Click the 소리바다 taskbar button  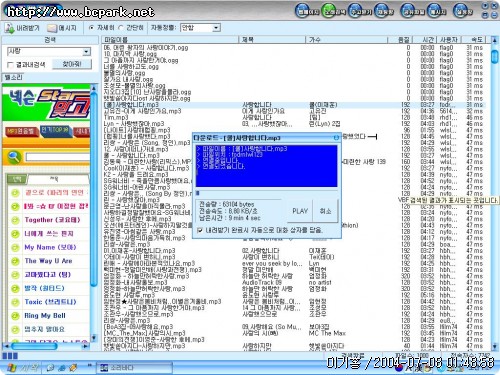(x=135, y=368)
